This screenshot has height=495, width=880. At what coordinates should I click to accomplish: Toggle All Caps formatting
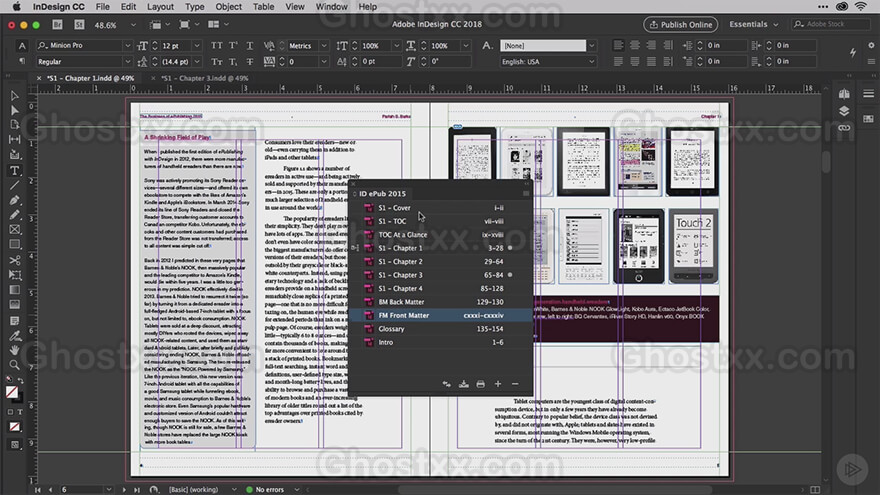[217, 45]
